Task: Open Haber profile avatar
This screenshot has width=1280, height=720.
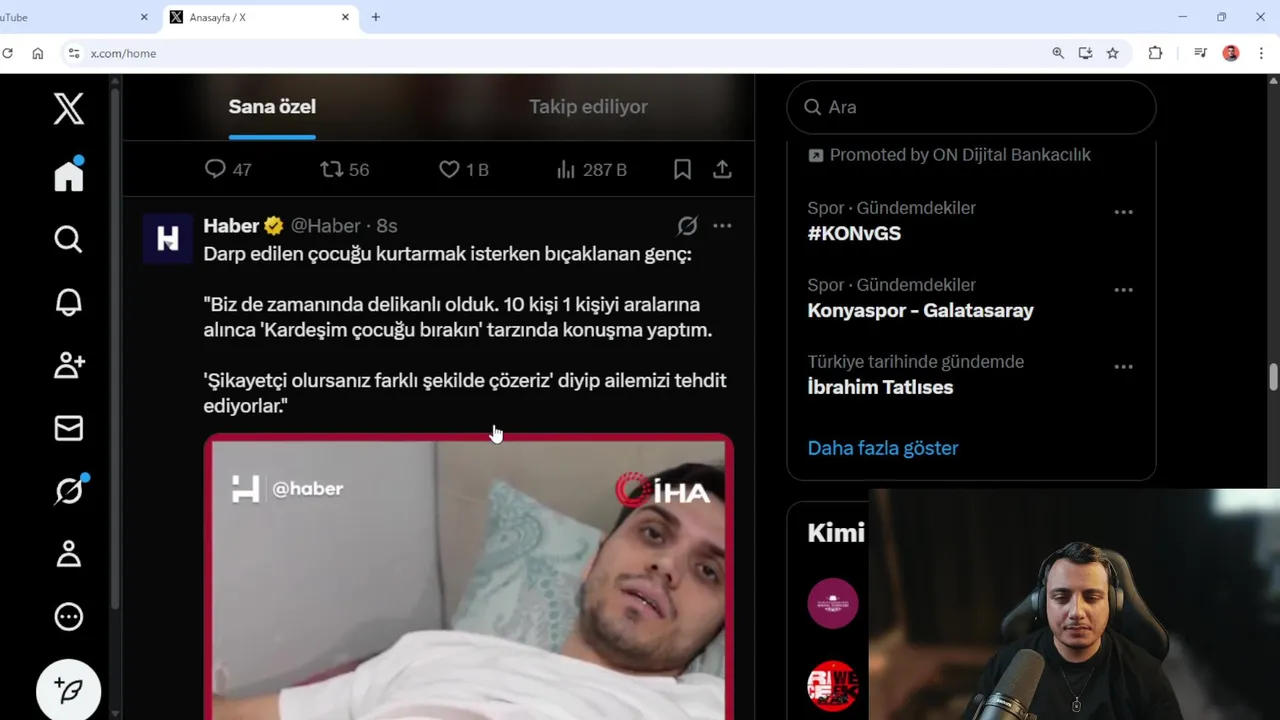Action: tap(167, 238)
